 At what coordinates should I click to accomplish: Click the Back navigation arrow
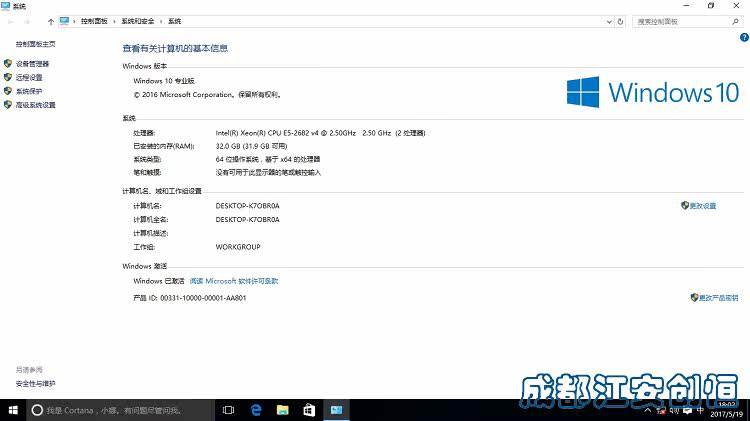11,22
